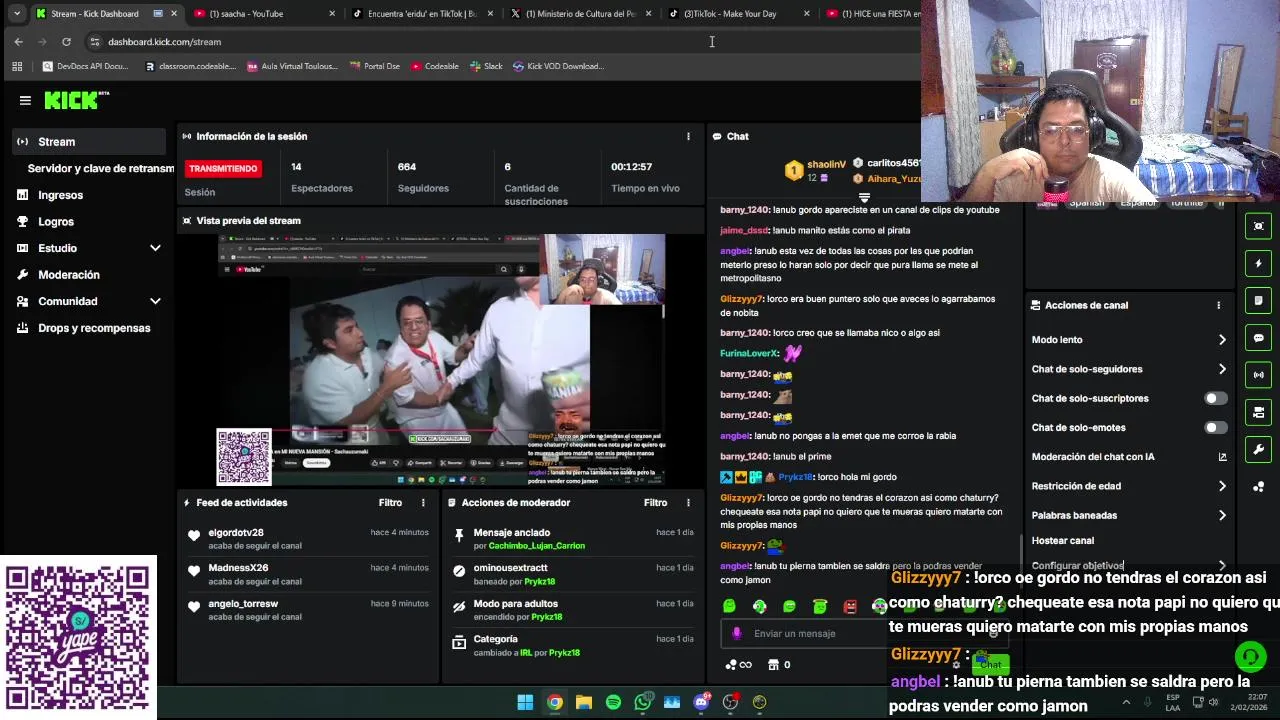Select Stream in the sidebar
Image resolution: width=1280 pixels, height=720 pixels.
88,142
